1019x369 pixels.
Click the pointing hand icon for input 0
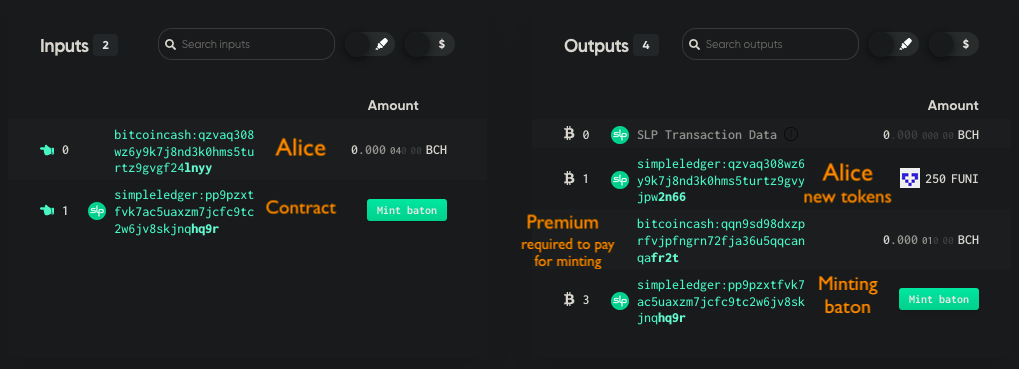47,150
